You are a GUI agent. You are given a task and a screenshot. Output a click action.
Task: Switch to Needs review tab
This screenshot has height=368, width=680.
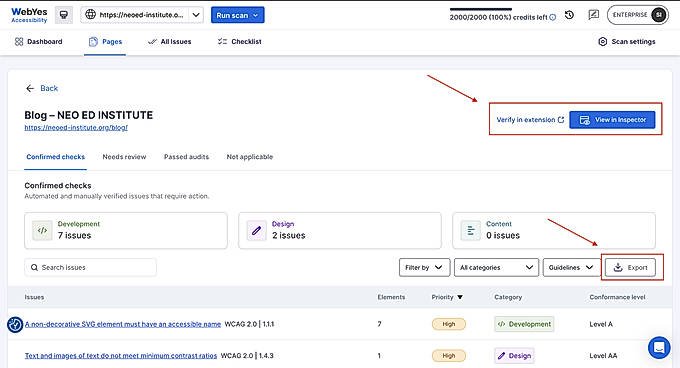click(124, 157)
